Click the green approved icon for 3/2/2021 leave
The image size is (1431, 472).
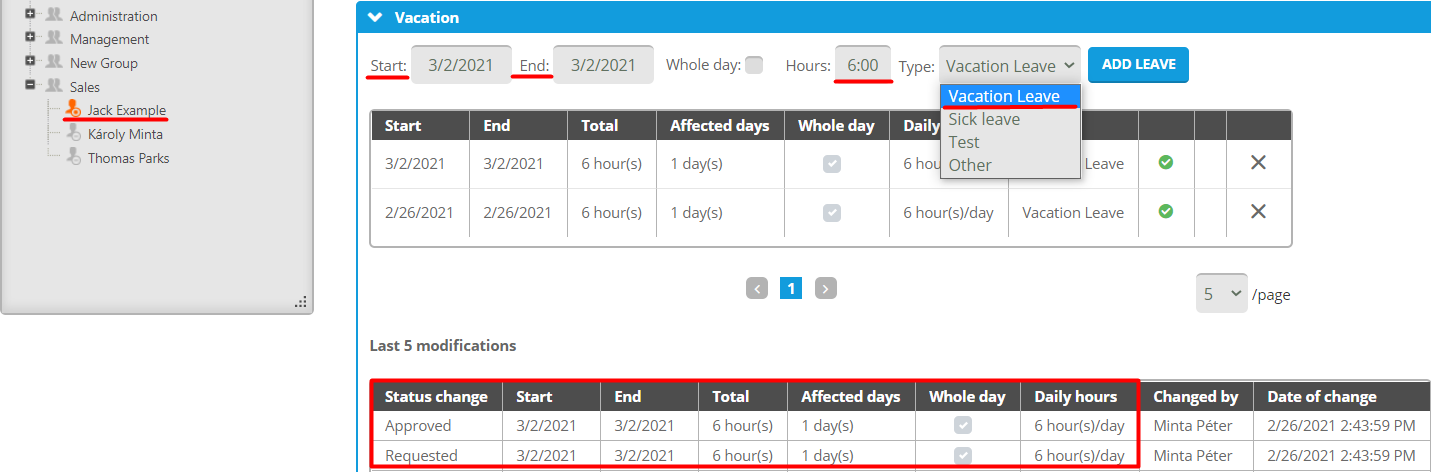pos(1165,162)
